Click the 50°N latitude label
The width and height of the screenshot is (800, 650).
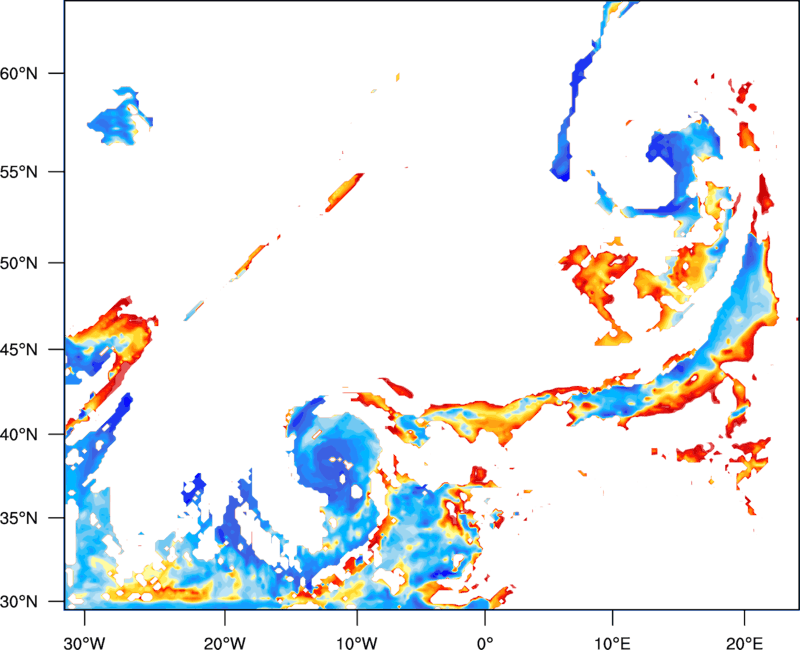tap(19, 263)
